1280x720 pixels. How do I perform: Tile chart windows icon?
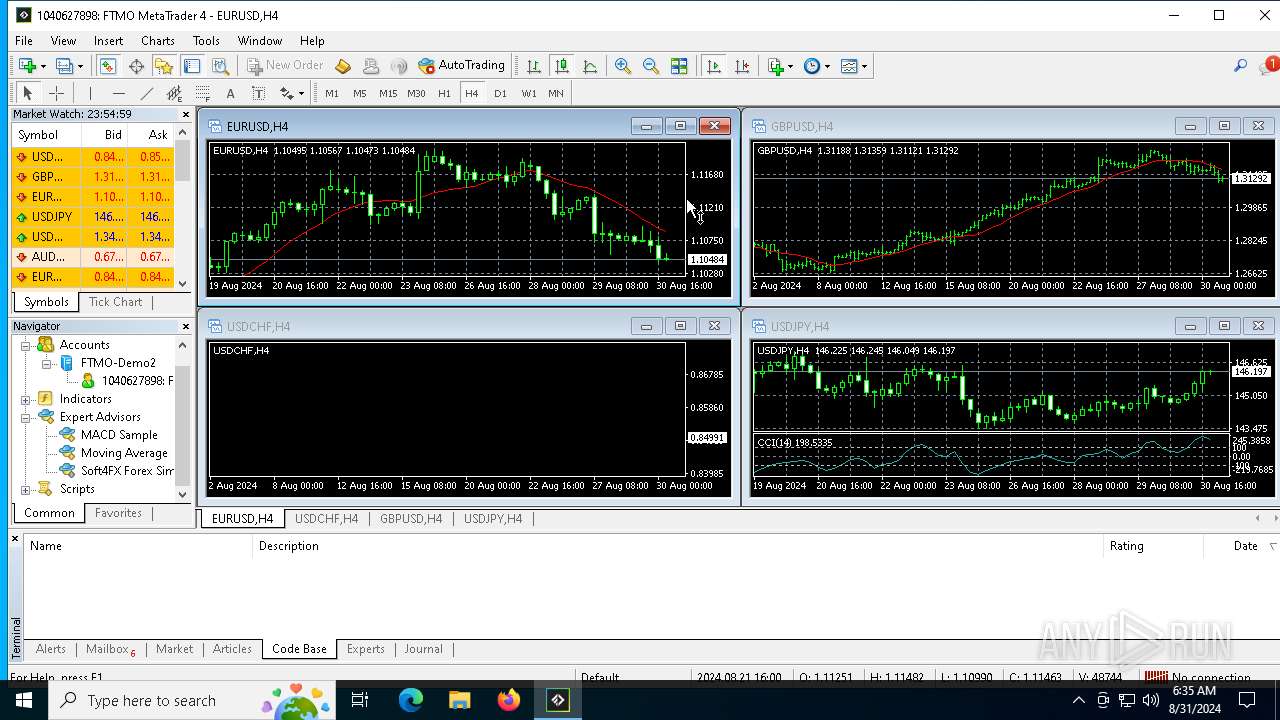(x=679, y=66)
